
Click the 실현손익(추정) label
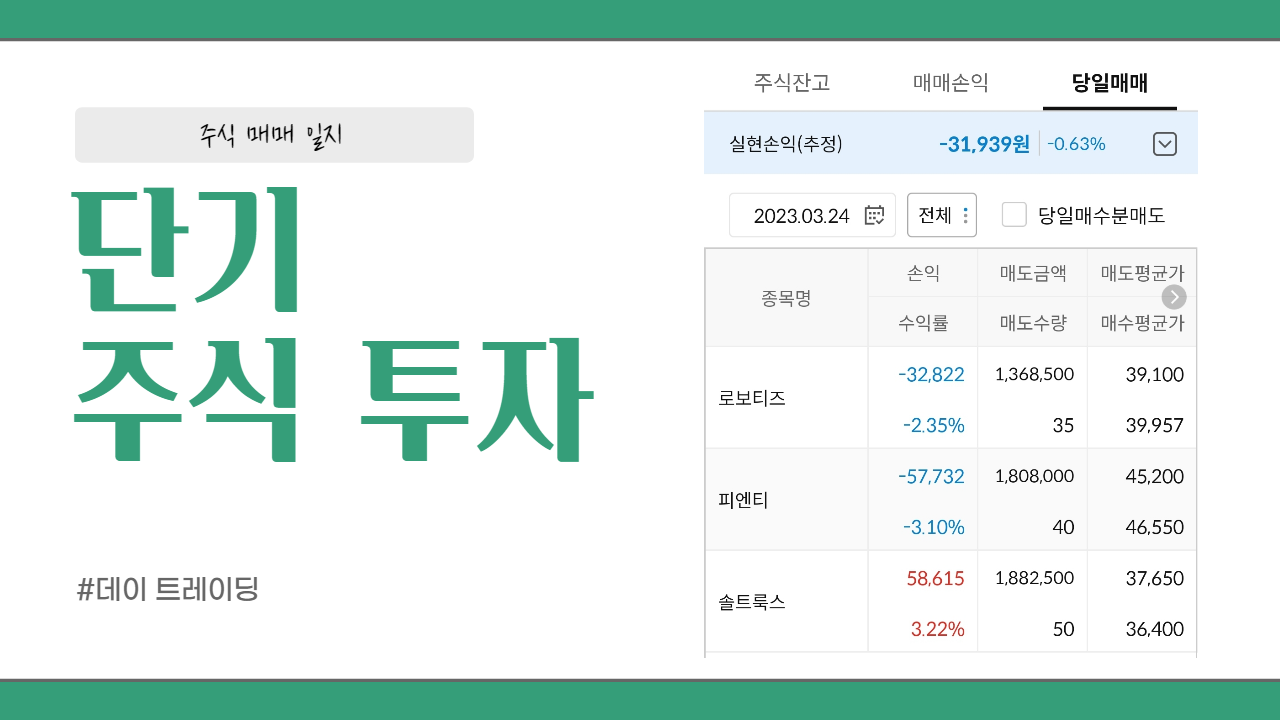(786, 144)
